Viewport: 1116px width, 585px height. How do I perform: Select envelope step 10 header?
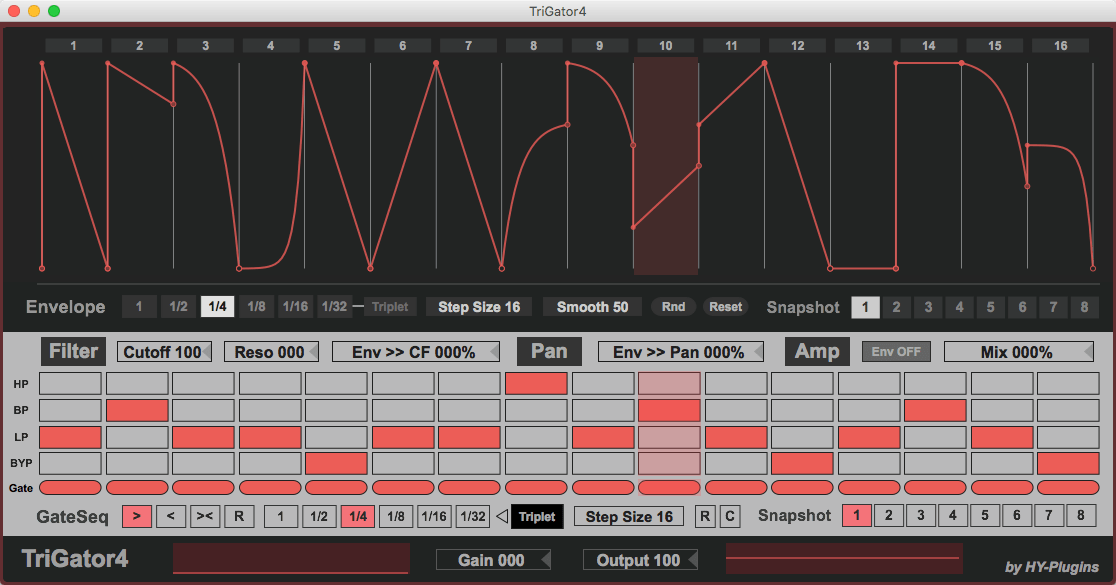[666, 46]
